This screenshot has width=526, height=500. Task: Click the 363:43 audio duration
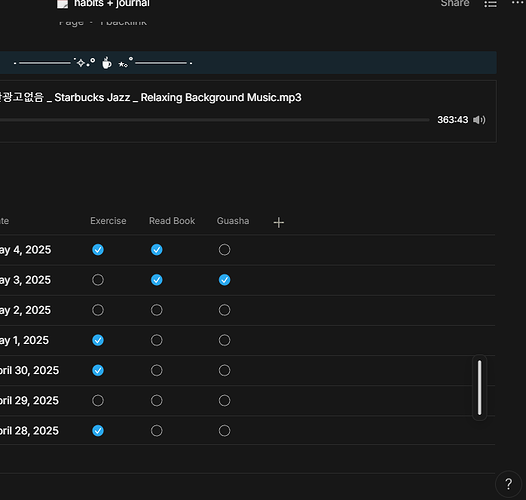[x=453, y=120]
